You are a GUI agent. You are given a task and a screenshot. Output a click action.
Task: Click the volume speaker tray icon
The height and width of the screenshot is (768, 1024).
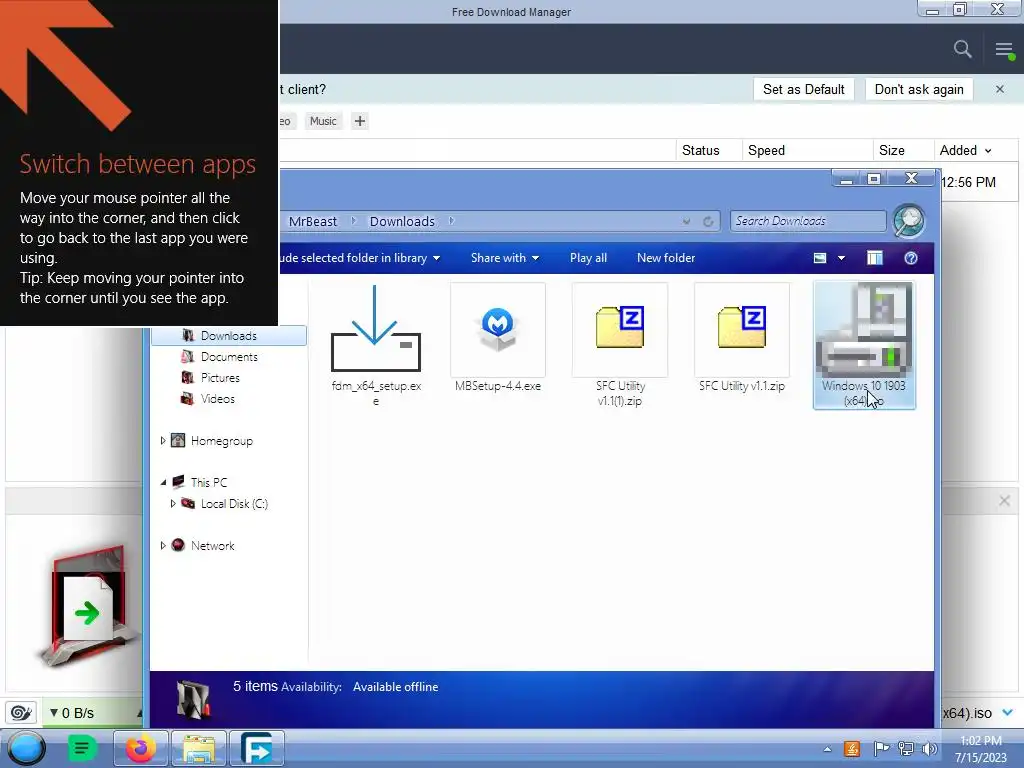pos(930,748)
